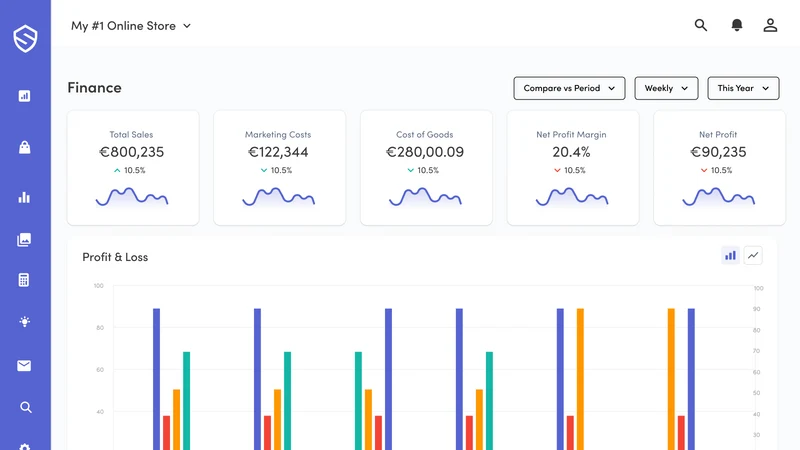Click the Profit & Loss chart title
The image size is (800, 450).
115,257
